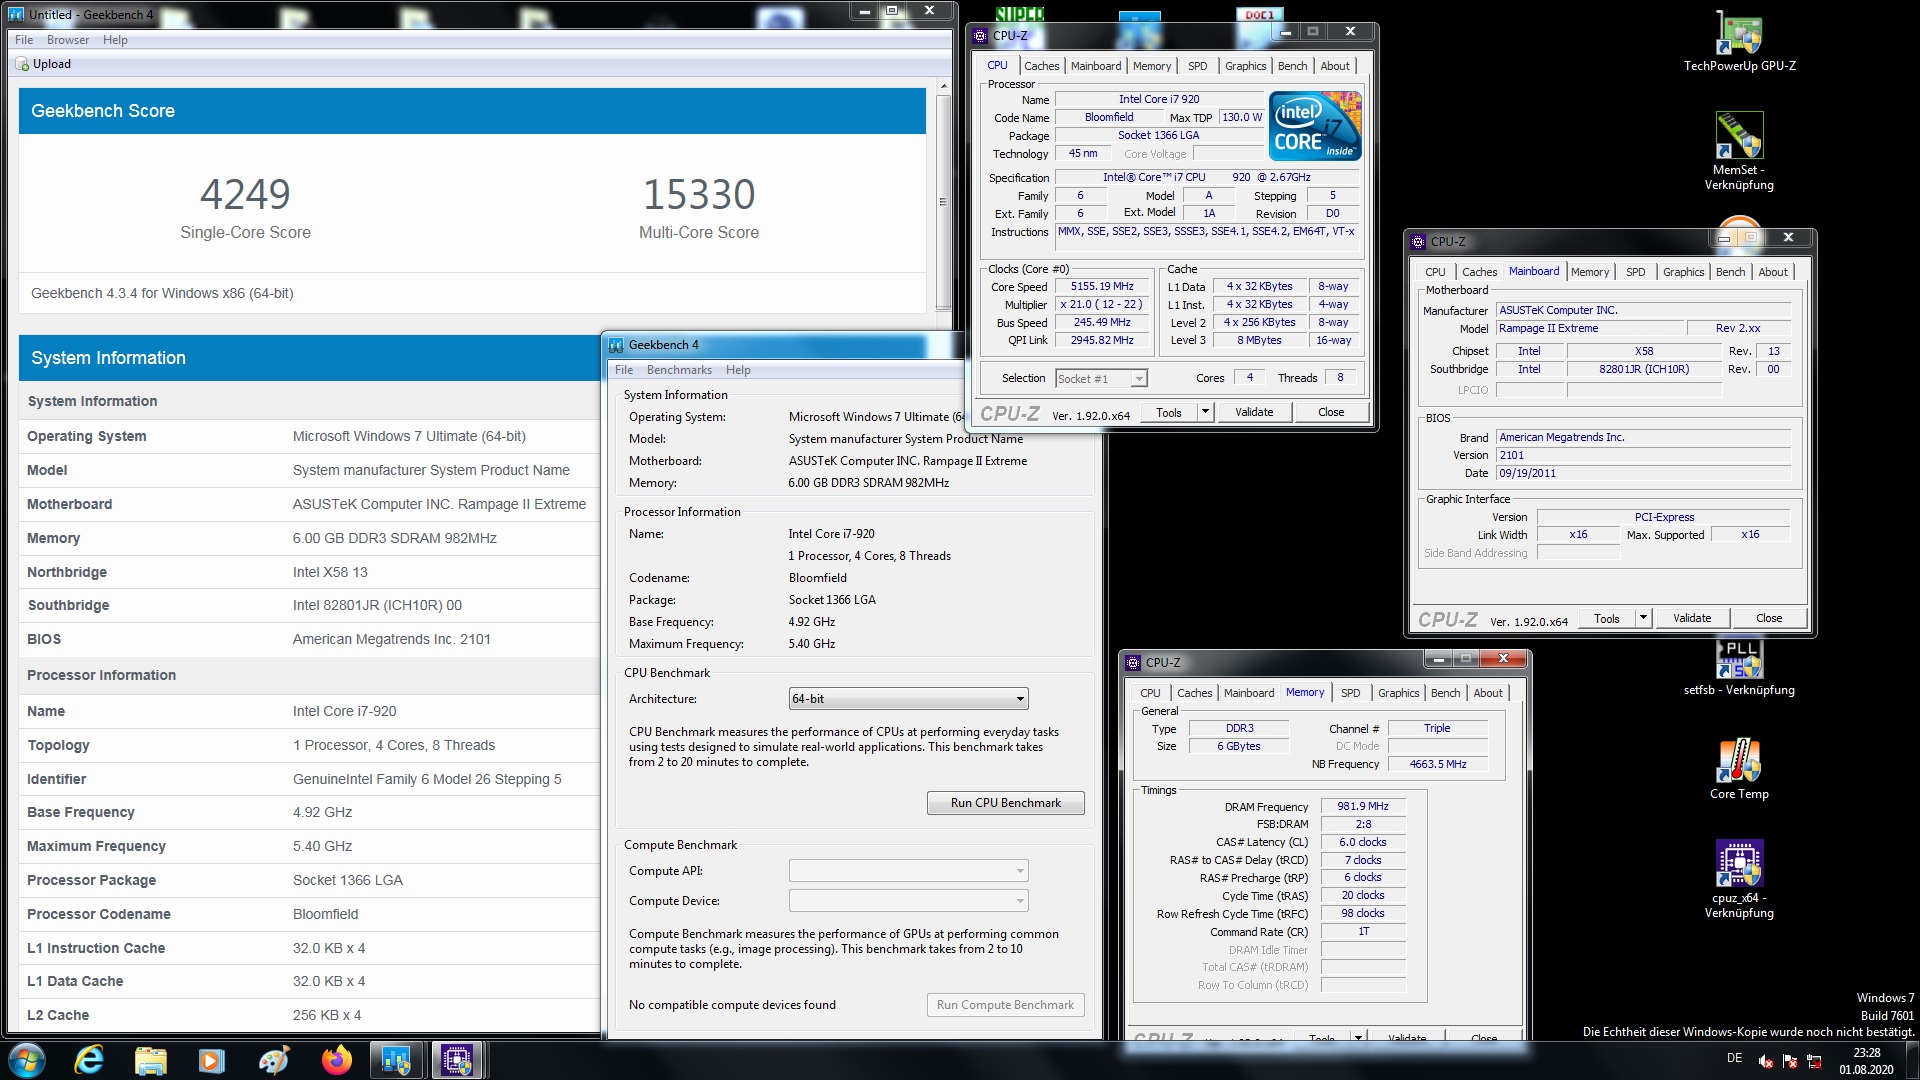1920x1080 pixels.
Task: Click the Run CPU Benchmark button
Action: click(1005, 803)
